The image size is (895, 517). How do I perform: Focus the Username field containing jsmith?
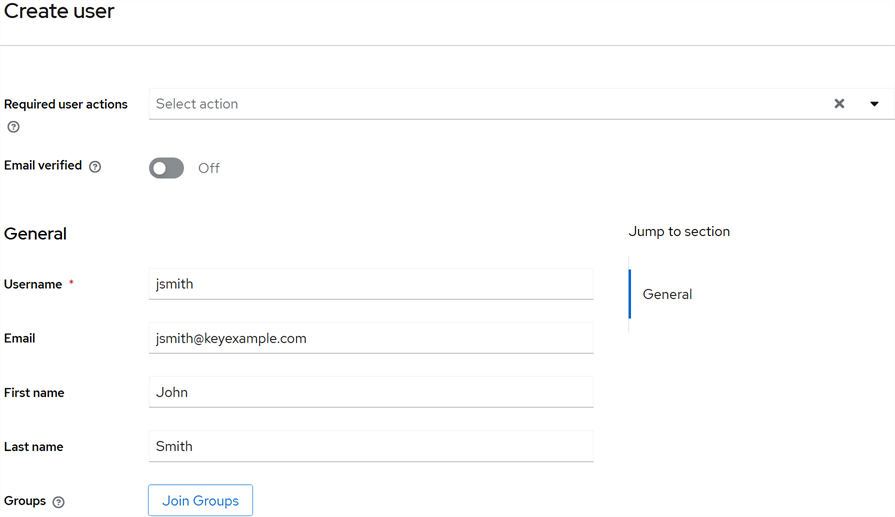(370, 284)
